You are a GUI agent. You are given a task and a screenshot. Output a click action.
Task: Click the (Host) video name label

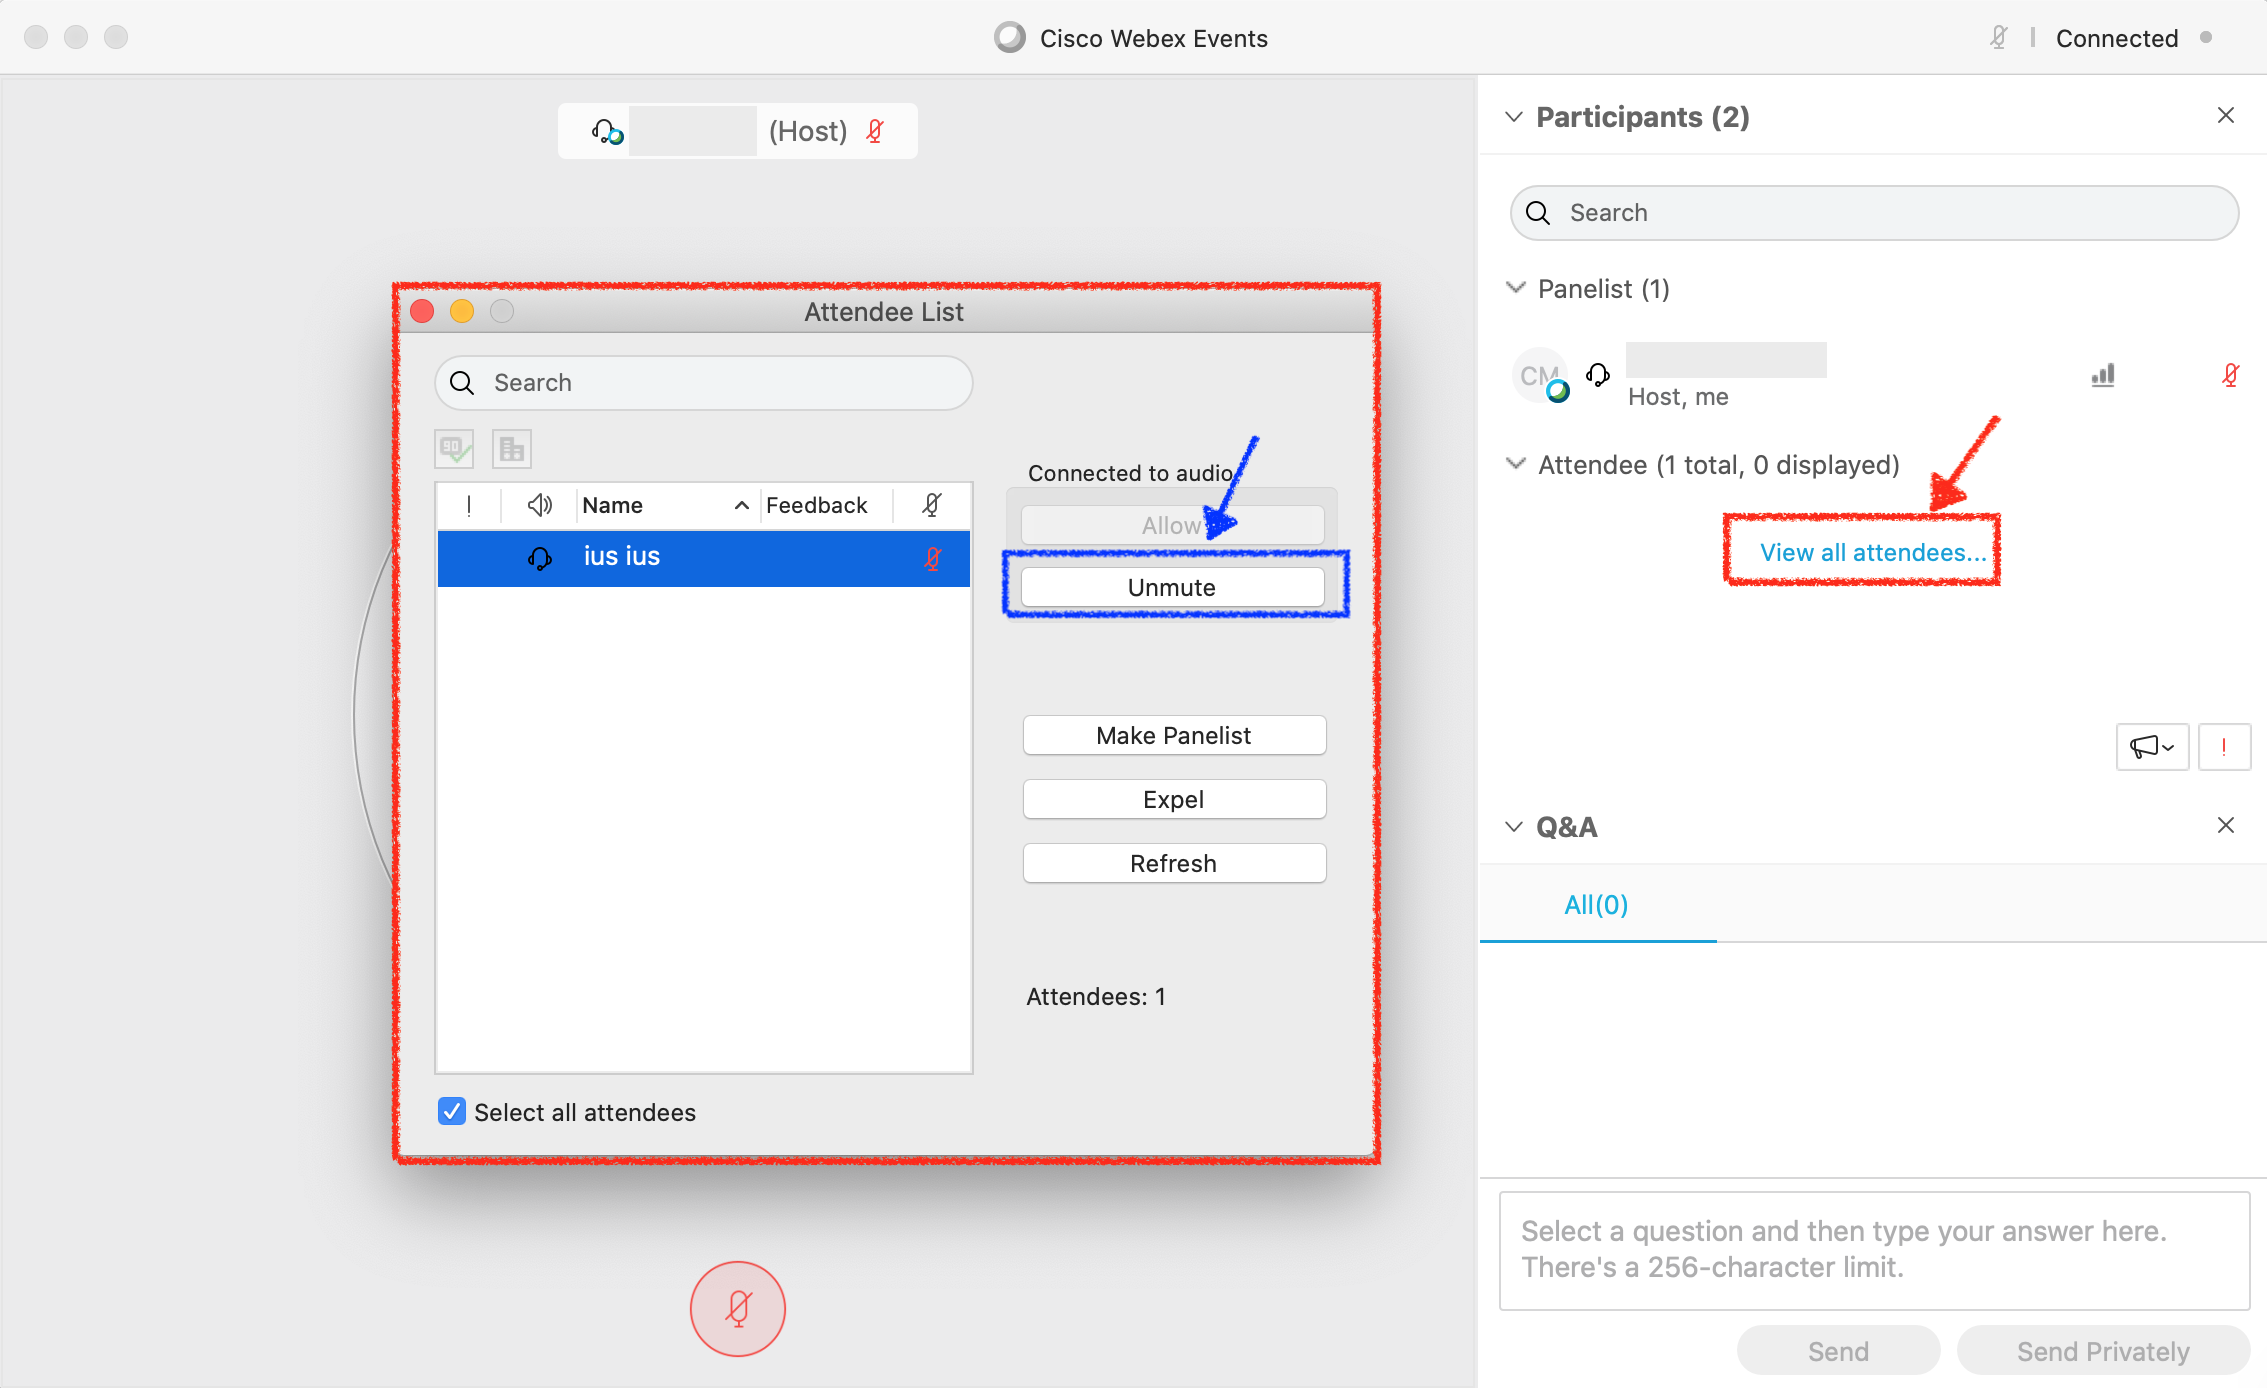pos(808,131)
